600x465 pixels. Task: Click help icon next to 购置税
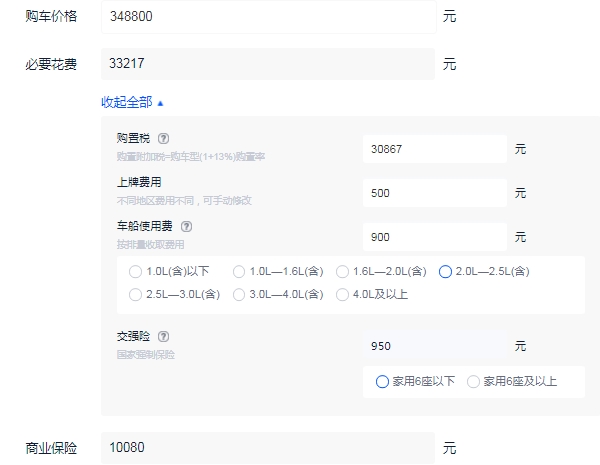(x=163, y=139)
